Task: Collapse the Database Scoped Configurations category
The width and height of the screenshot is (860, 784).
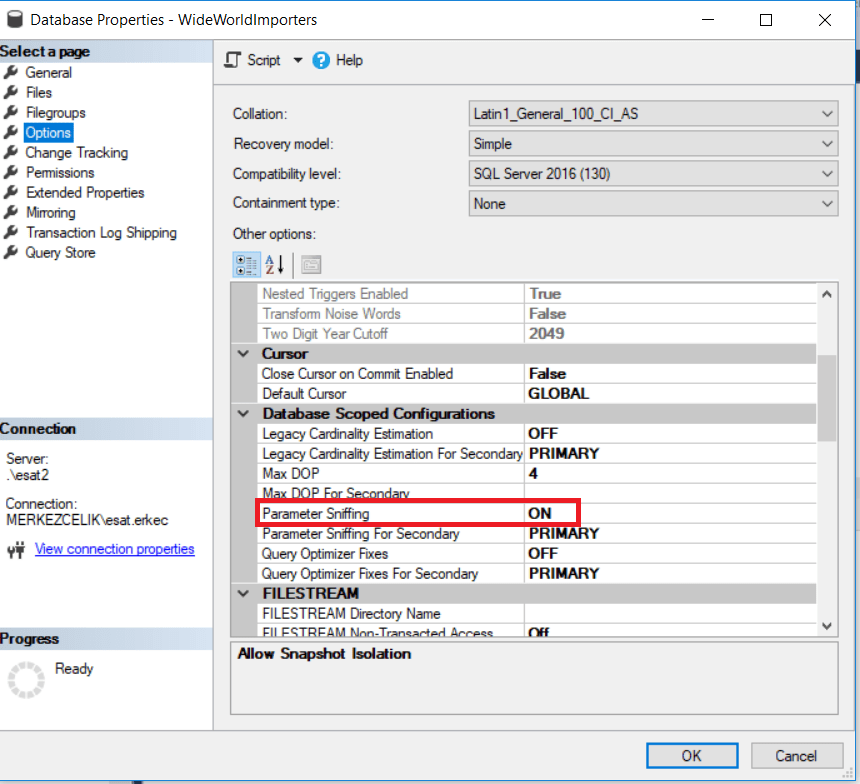Action: 244,414
